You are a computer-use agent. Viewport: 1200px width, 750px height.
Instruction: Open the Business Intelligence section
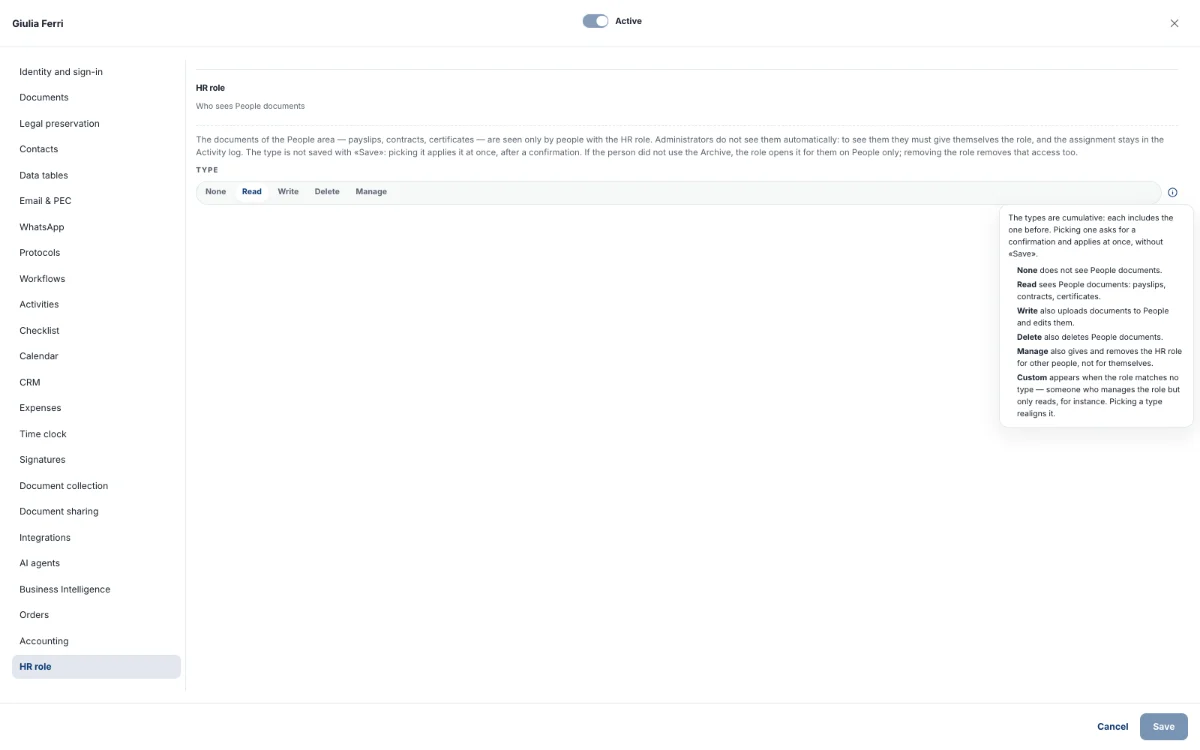[96, 589]
